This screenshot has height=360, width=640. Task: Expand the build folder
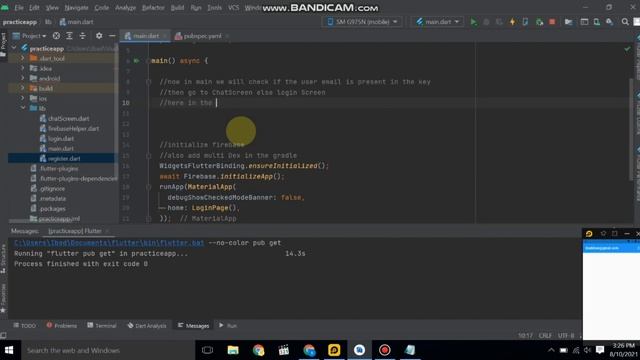pos(23,88)
